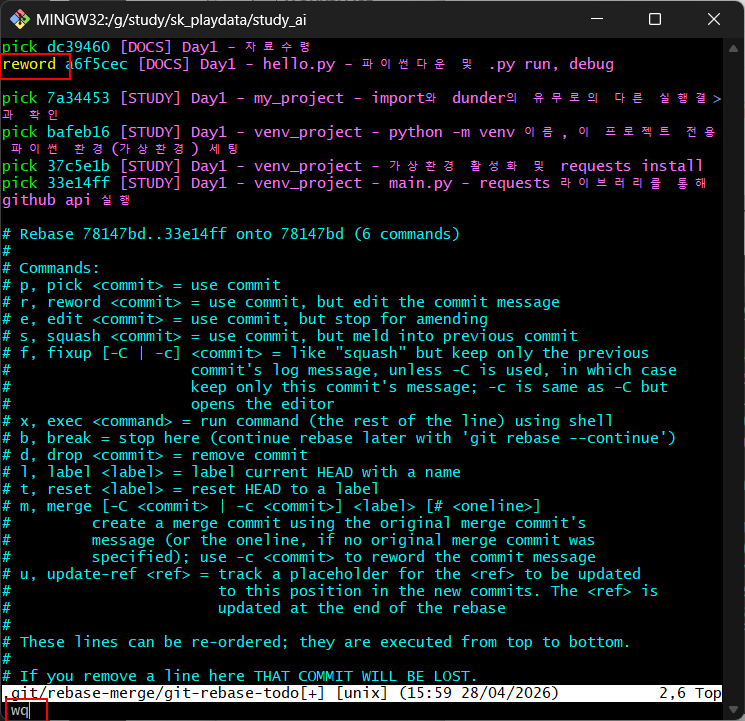Click 'pick' before 37c5e1b
Screen dimensions: 745x721
click(x=20, y=166)
